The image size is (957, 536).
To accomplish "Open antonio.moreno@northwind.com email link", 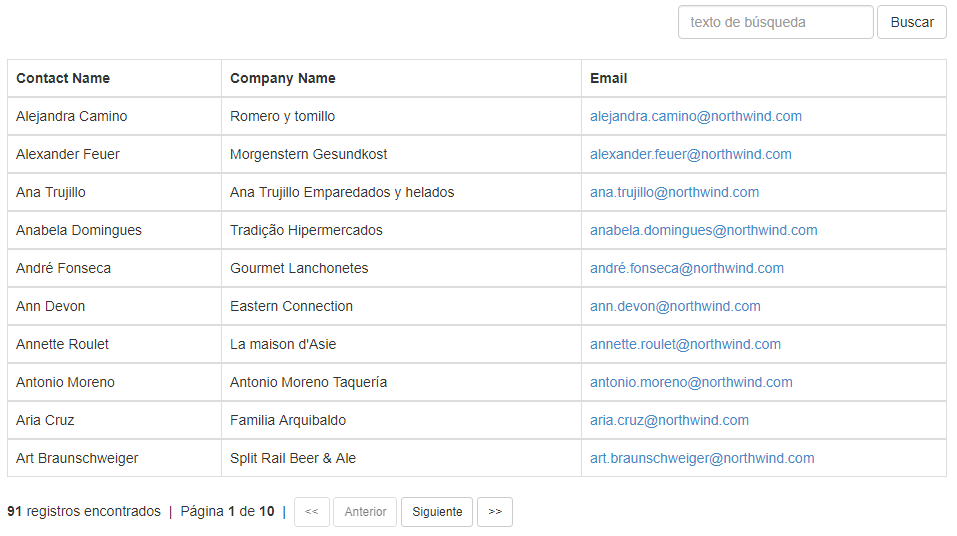I will [691, 382].
